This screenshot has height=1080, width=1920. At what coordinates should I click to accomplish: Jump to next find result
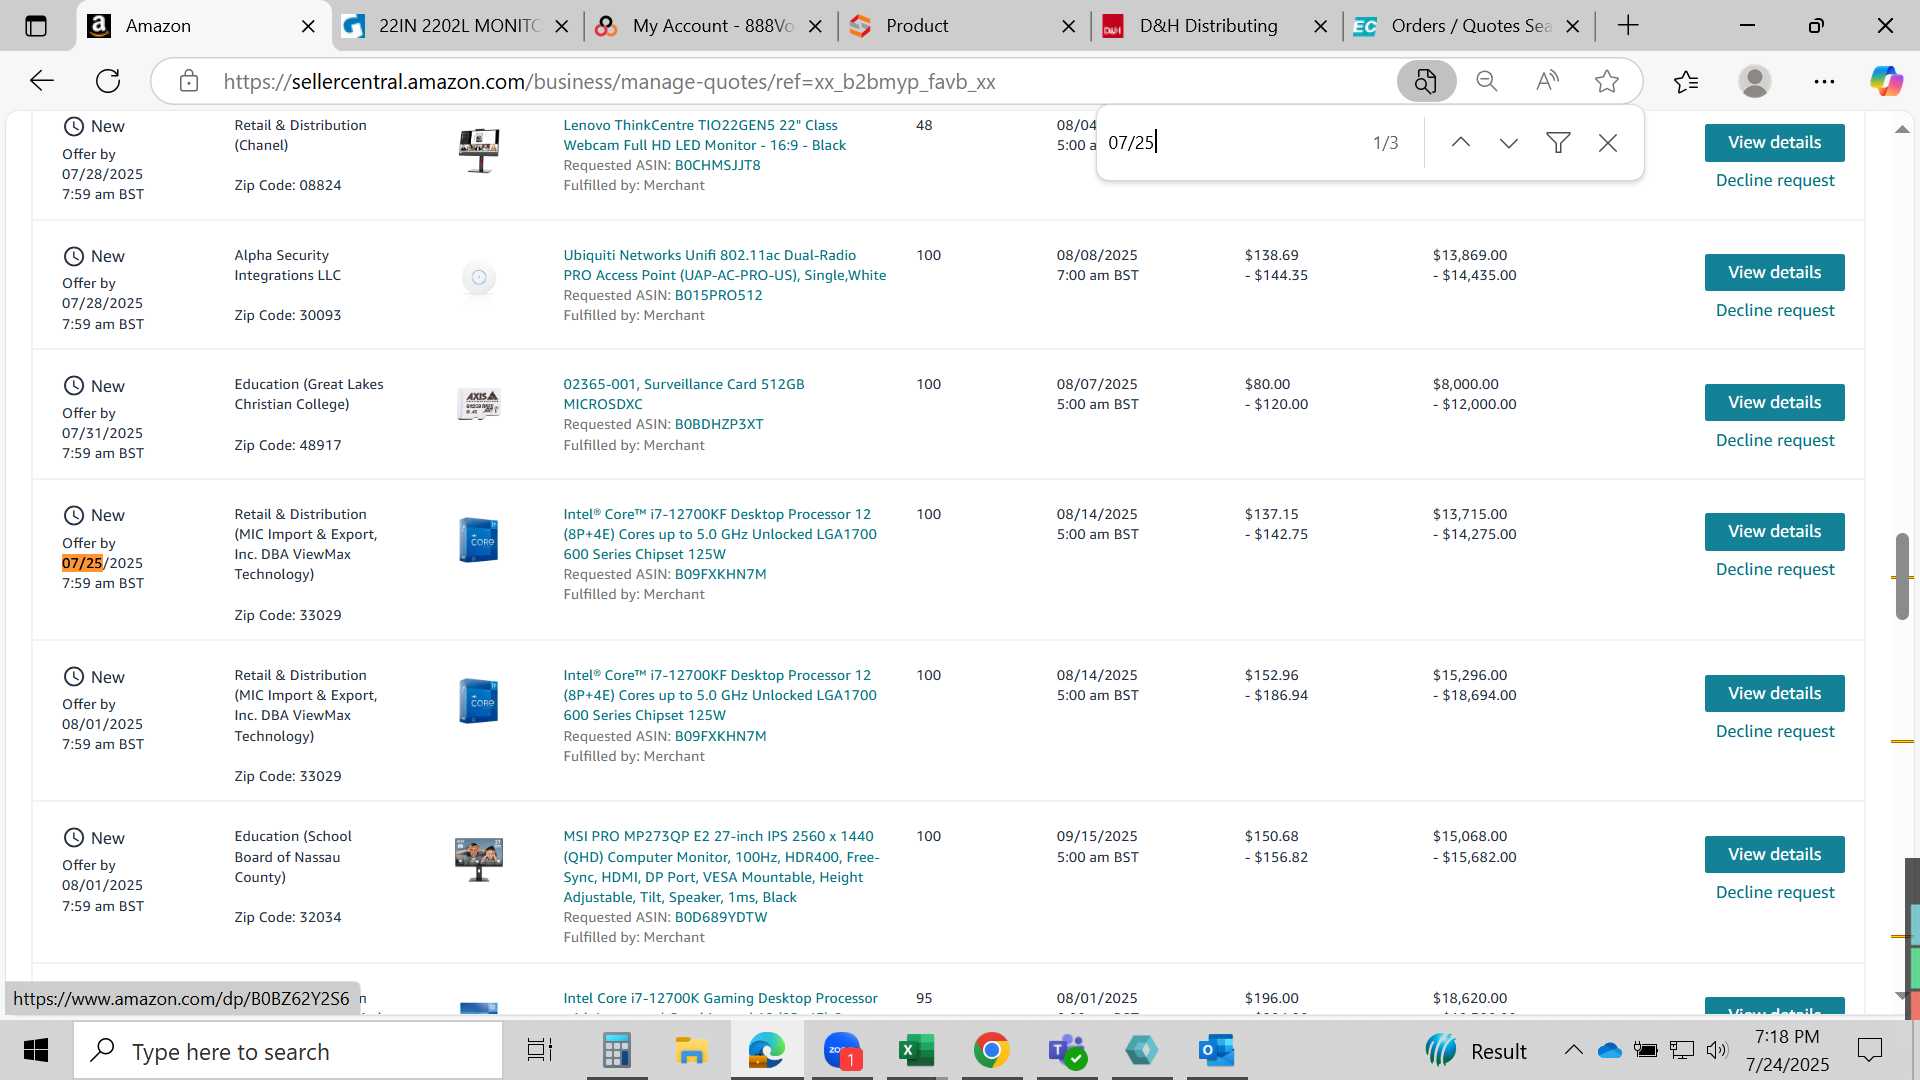click(x=1509, y=143)
